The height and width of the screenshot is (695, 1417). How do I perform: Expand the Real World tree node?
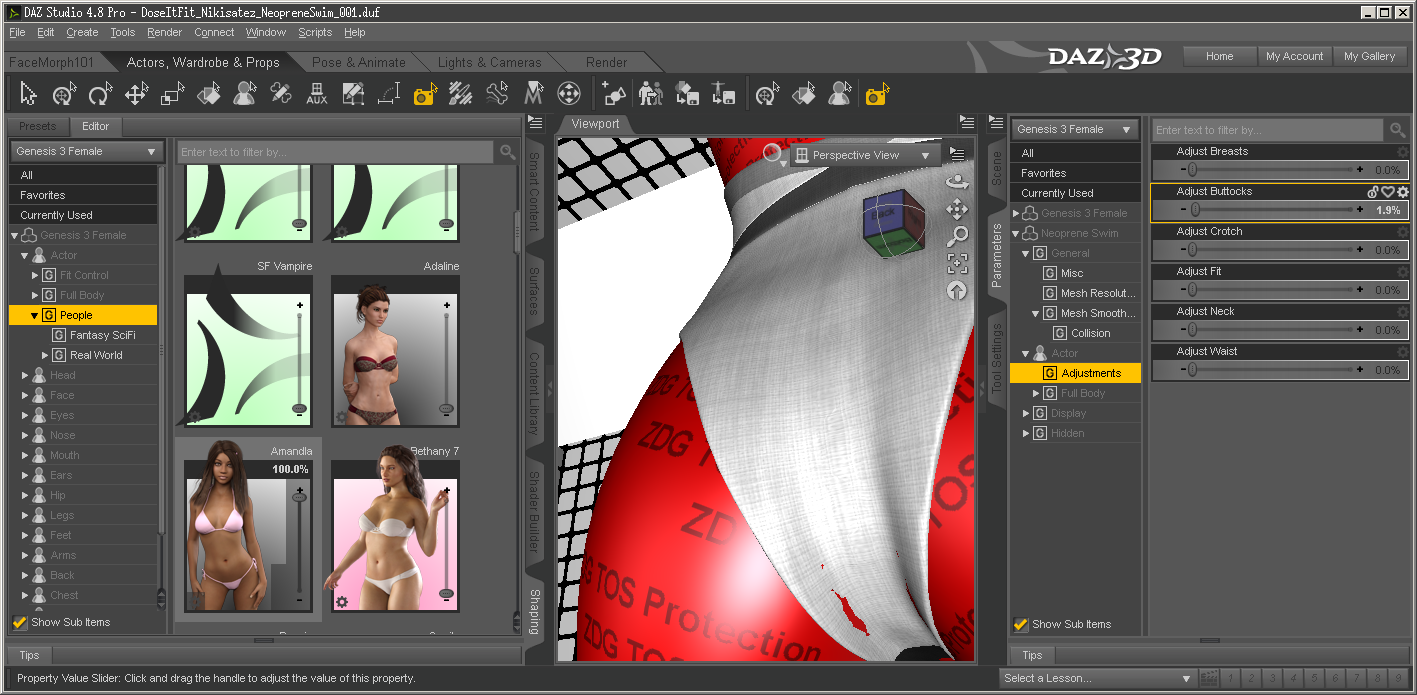pyautogui.click(x=45, y=355)
